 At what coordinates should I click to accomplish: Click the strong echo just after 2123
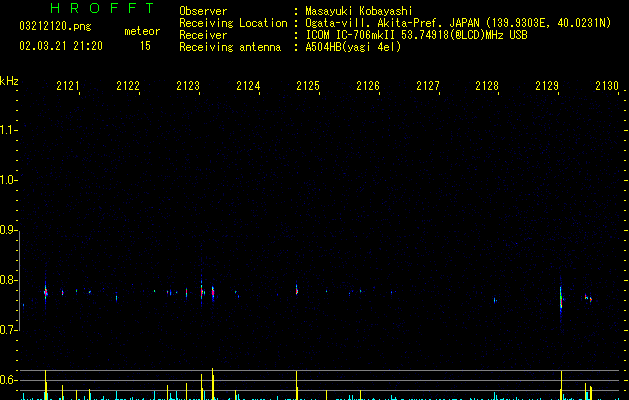click(x=201, y=292)
